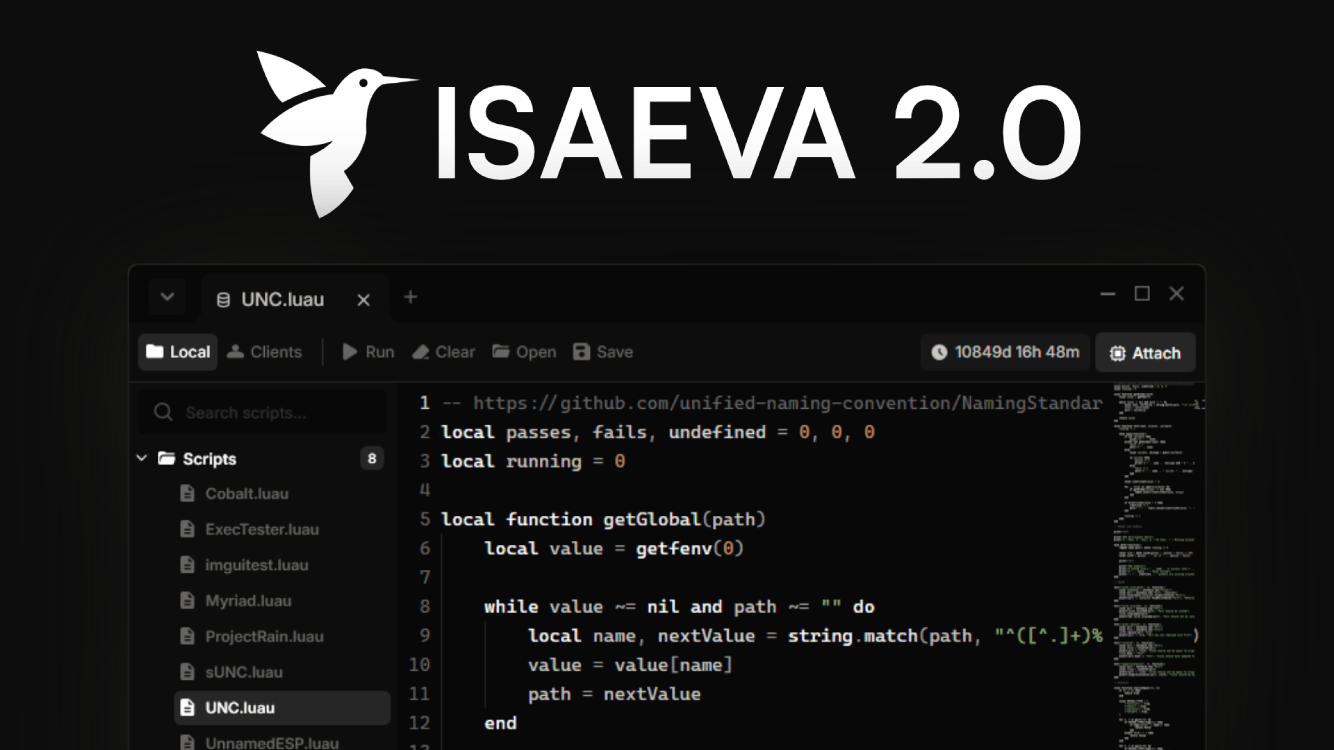Minimize the Isaeva window
This screenshot has width=1334, height=750.
coord(1108,294)
